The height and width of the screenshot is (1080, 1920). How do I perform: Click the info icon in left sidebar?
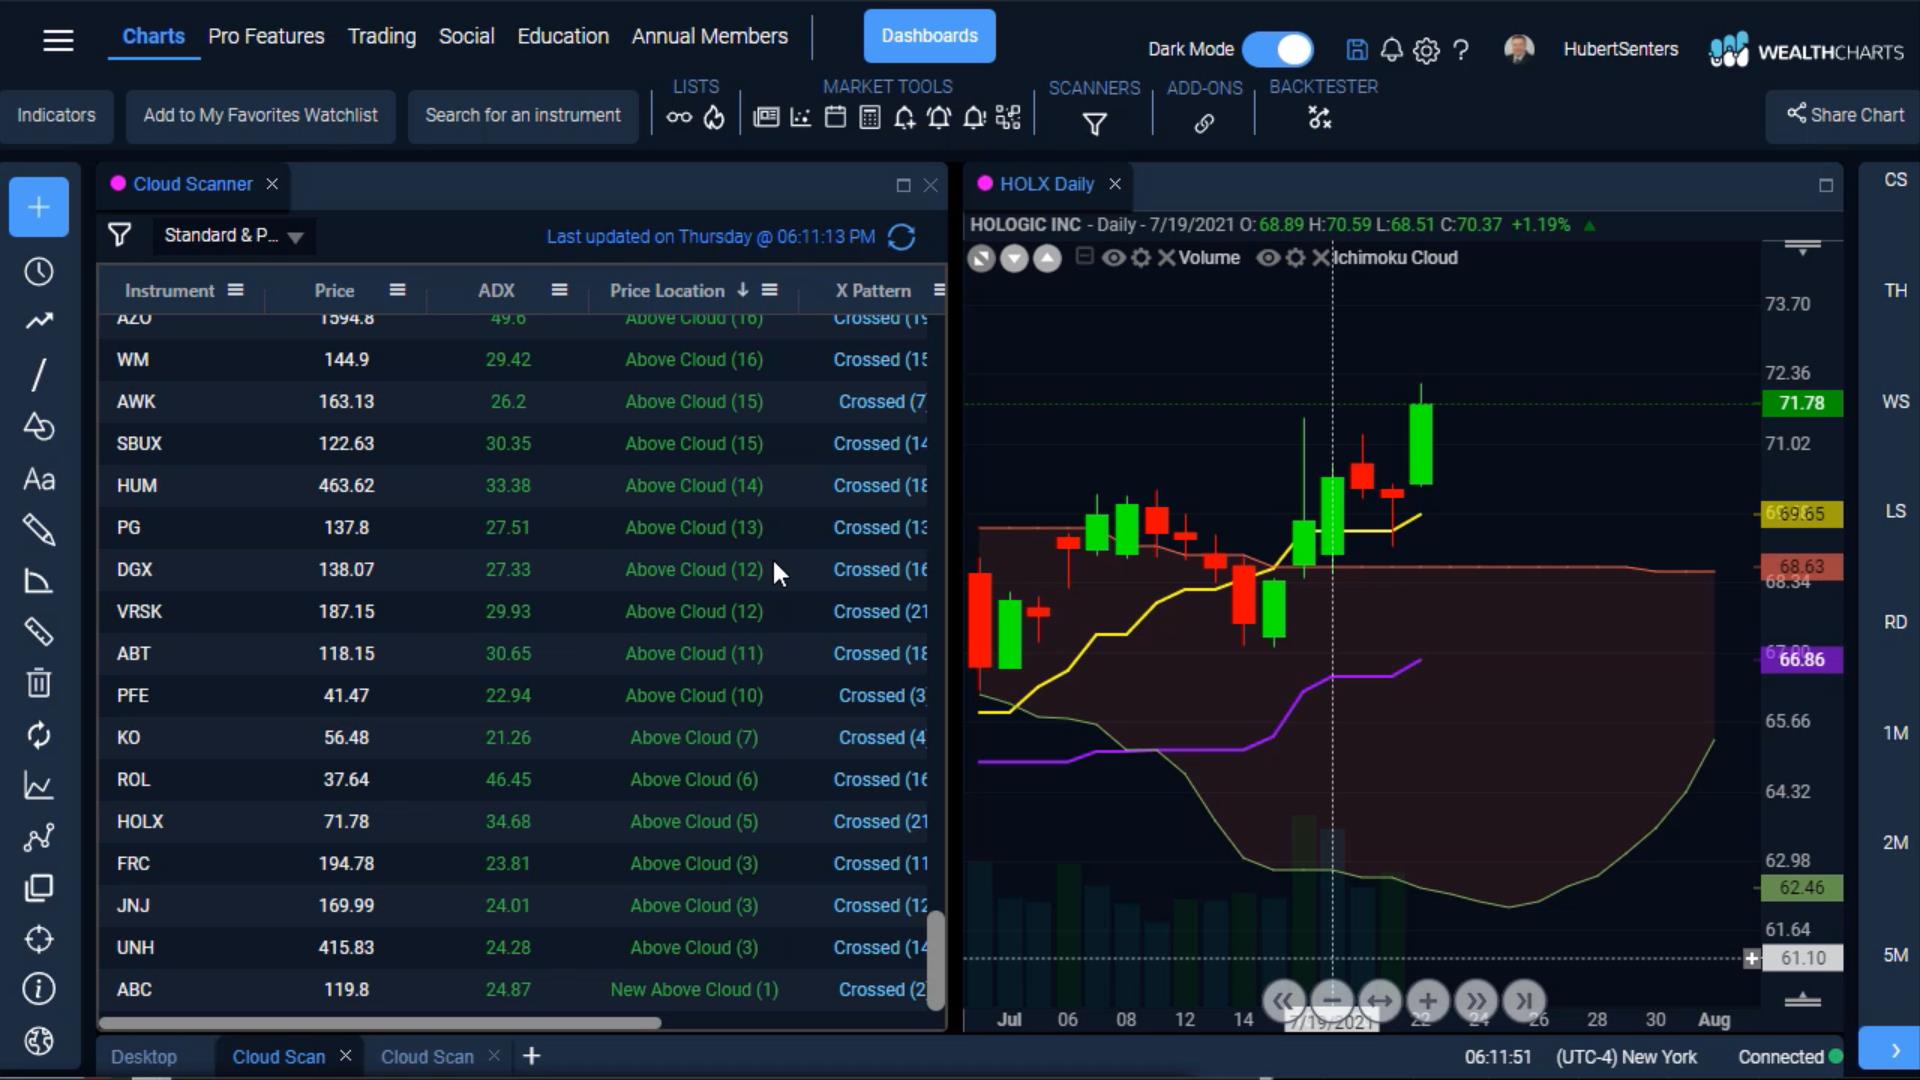[39, 989]
